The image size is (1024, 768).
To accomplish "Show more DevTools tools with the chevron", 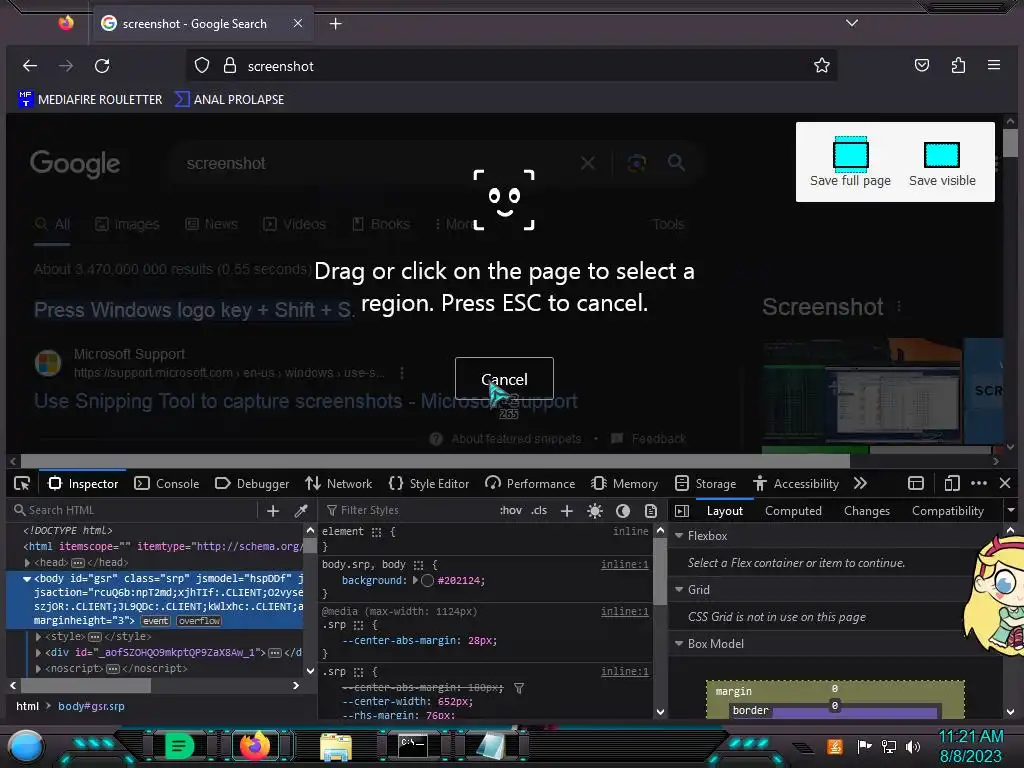I will point(860,483).
